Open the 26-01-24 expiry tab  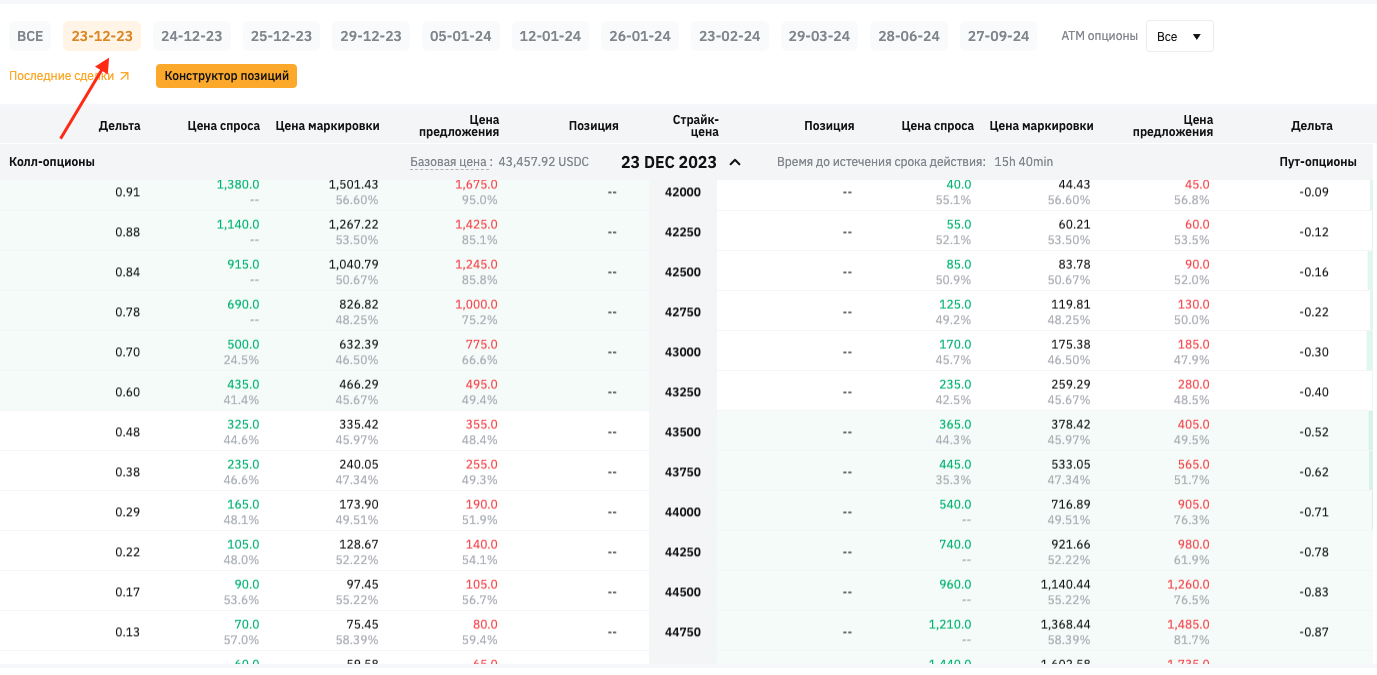(x=639, y=36)
